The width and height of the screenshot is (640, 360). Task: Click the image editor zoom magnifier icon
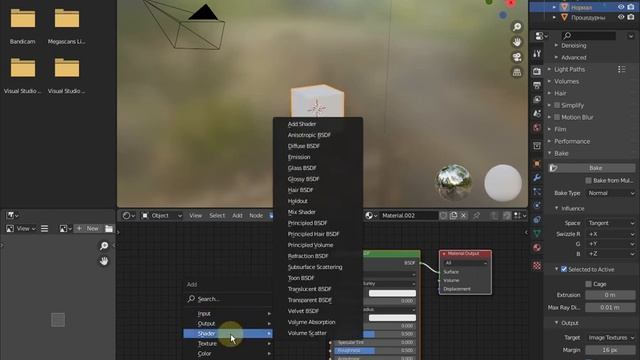point(104,246)
